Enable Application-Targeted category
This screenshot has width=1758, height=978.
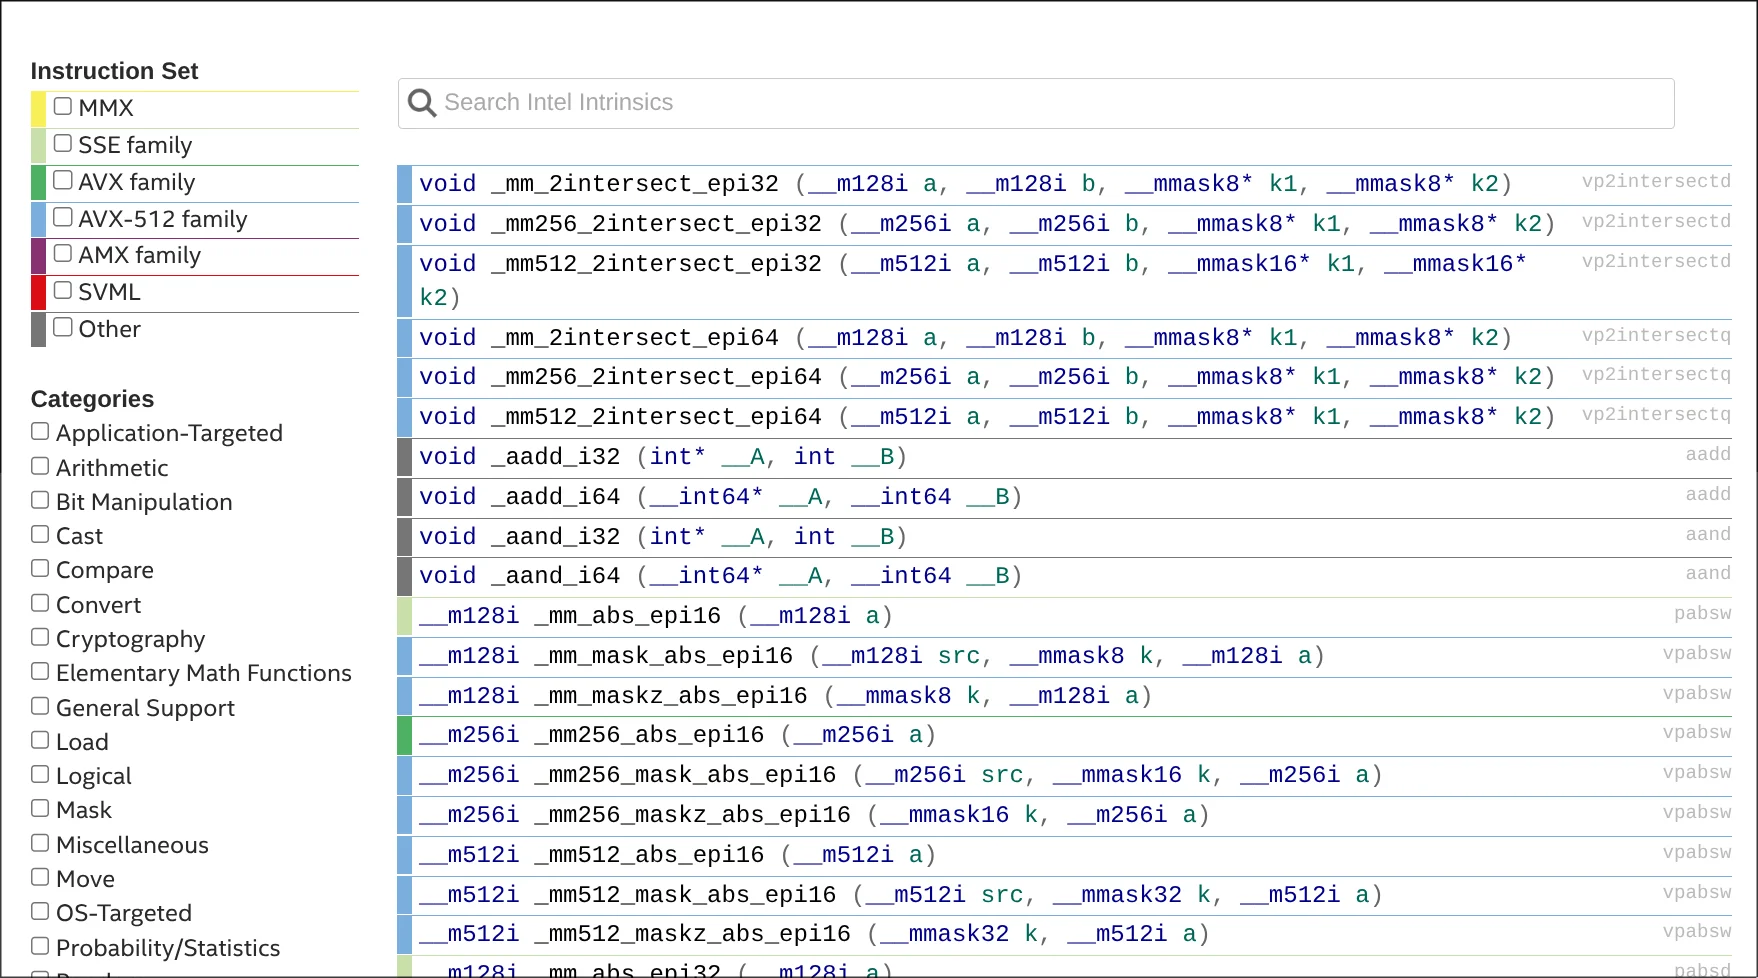point(40,431)
